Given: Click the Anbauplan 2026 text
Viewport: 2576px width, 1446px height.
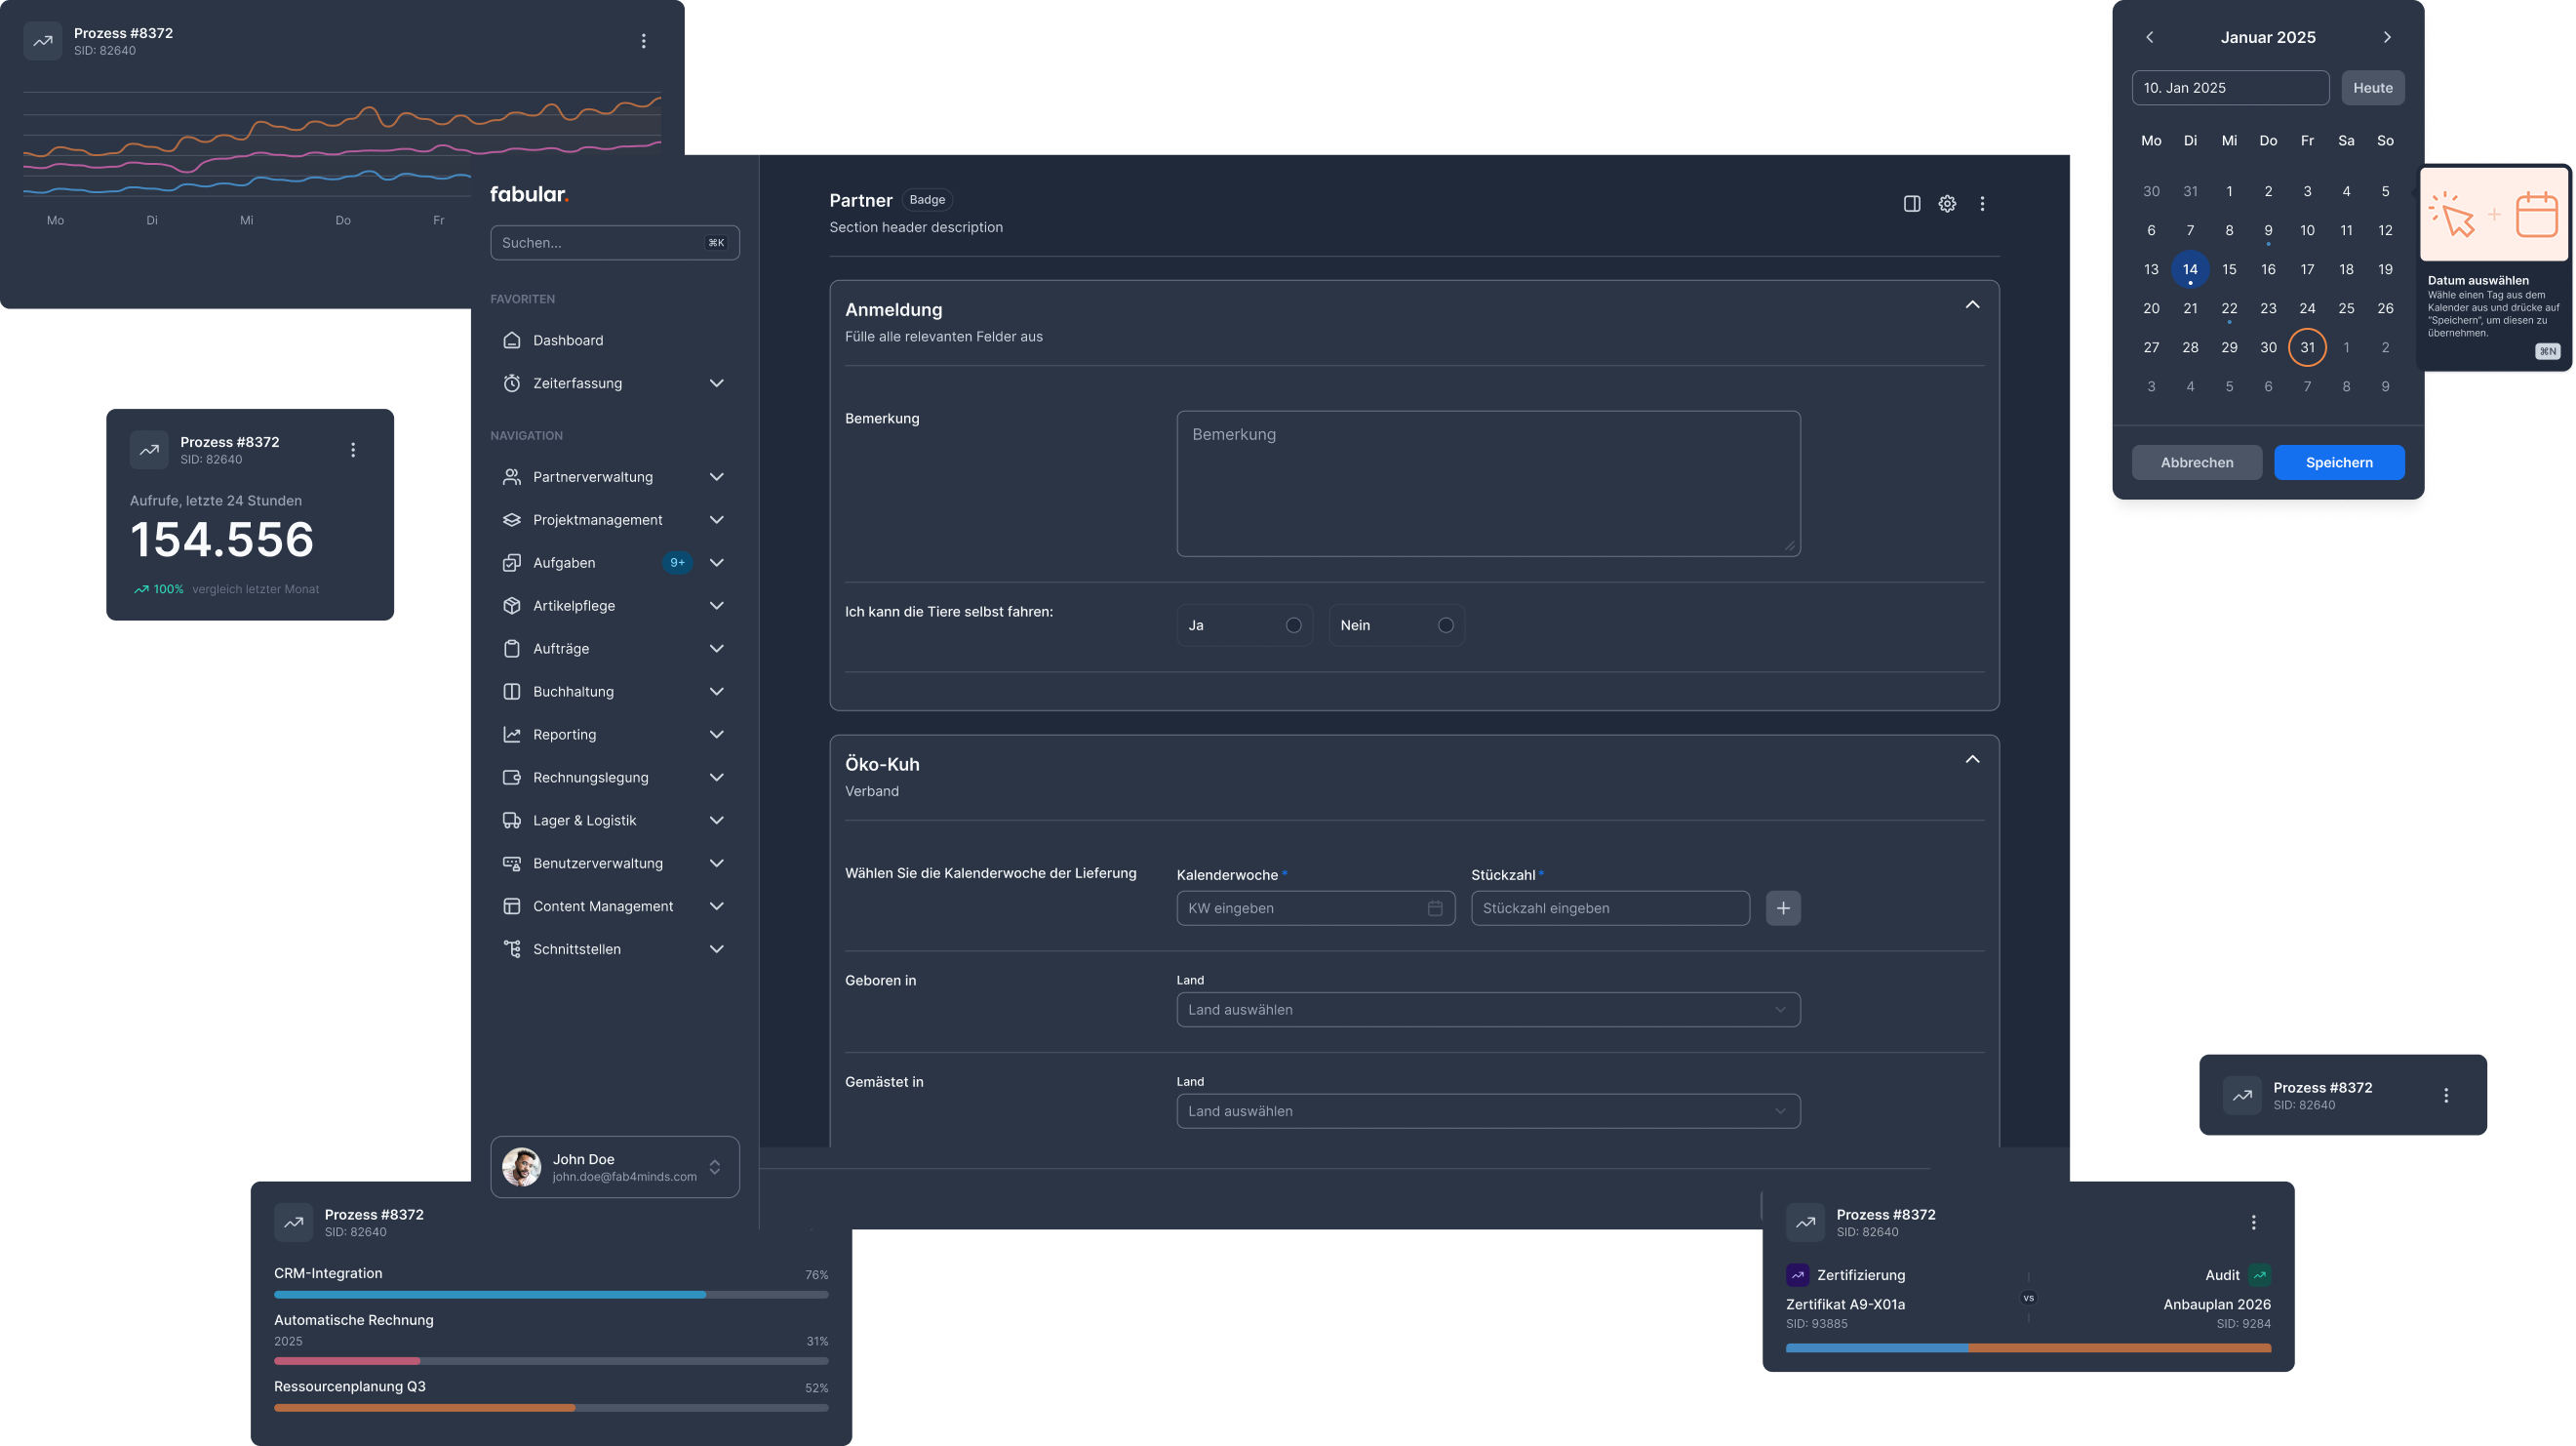Looking at the screenshot, I should [x=2216, y=1305].
